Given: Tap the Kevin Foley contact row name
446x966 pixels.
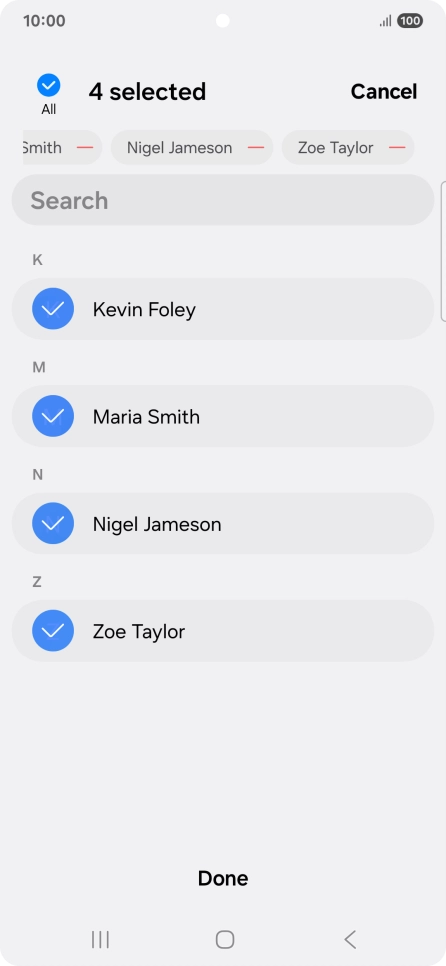Looking at the screenshot, I should 144,309.
